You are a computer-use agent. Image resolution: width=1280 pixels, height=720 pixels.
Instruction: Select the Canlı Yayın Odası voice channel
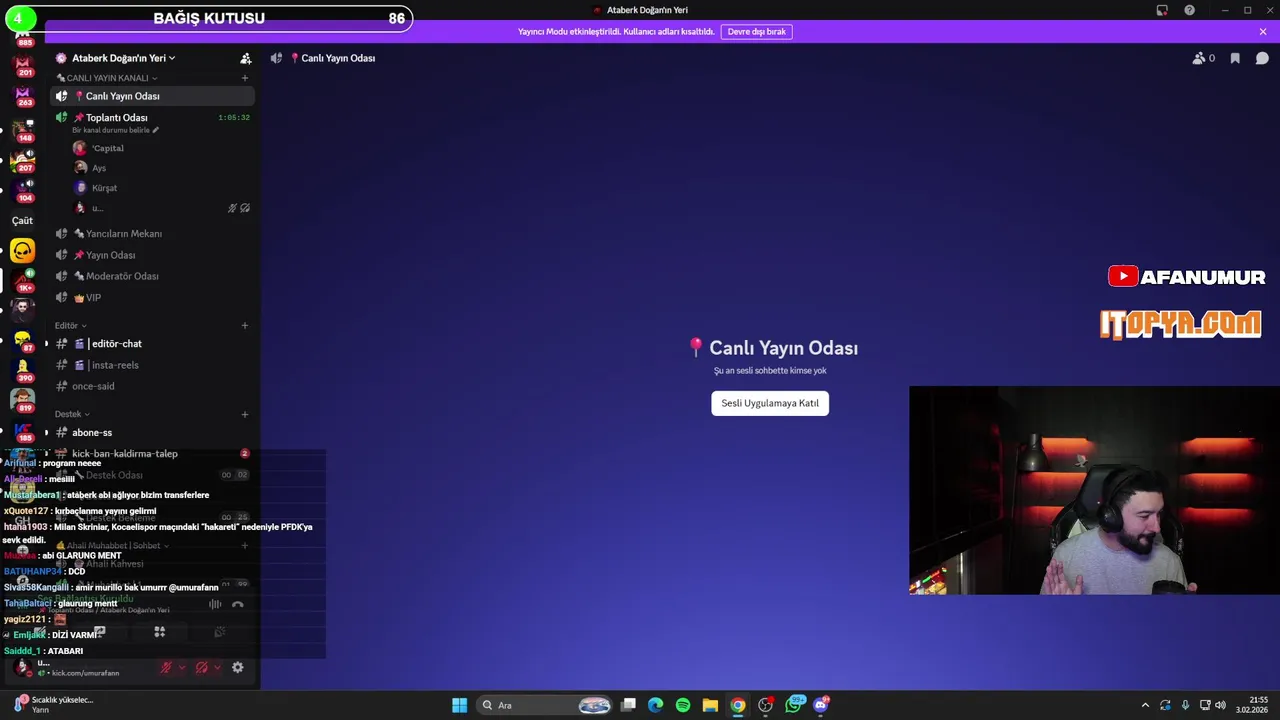[x=152, y=96]
